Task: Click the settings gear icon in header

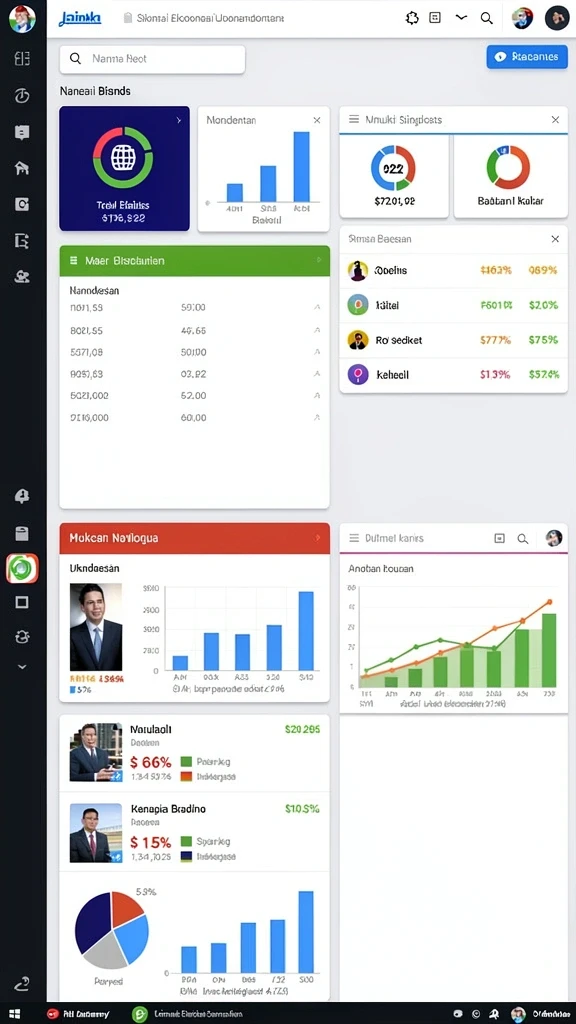Action: pos(412,18)
